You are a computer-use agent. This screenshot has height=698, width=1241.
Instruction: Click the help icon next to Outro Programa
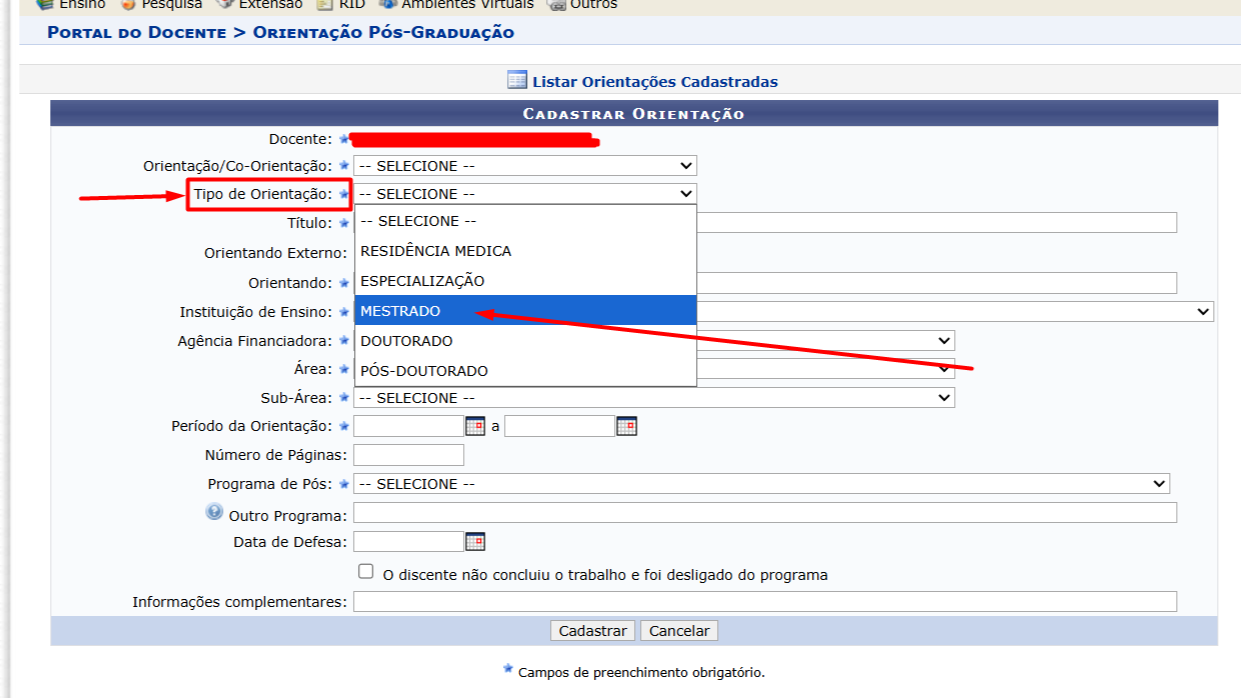214,512
